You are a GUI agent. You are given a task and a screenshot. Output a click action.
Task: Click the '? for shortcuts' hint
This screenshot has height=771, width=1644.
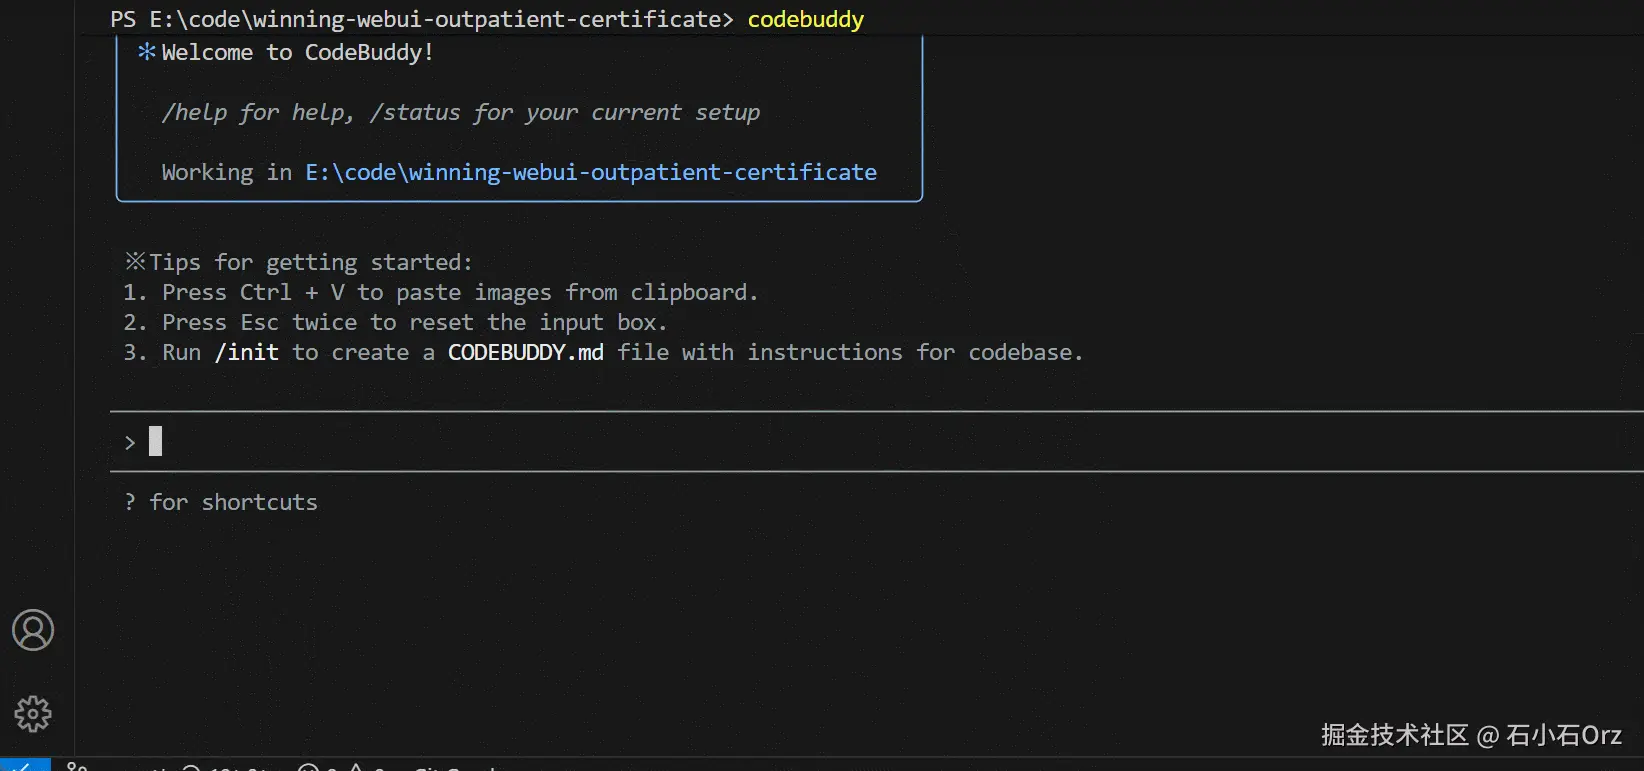click(221, 502)
